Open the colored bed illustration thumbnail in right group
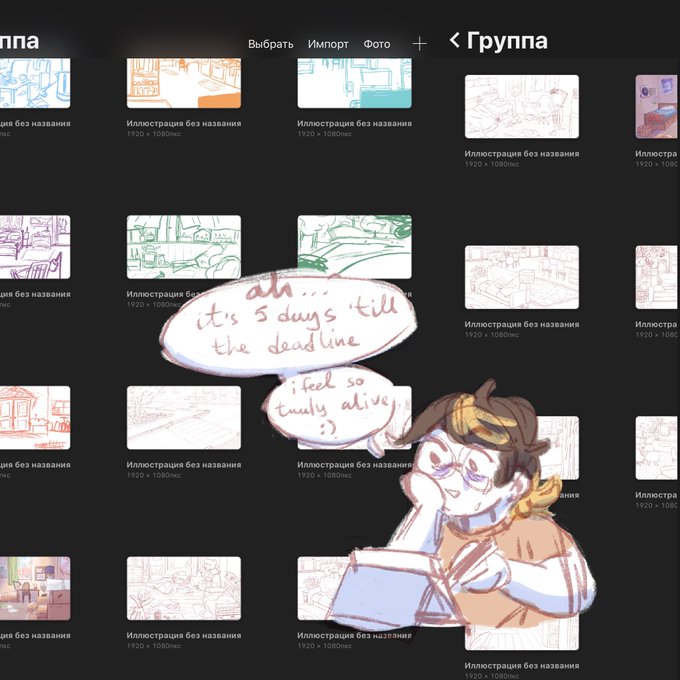Viewport: 680px width, 680px height. coord(657,107)
